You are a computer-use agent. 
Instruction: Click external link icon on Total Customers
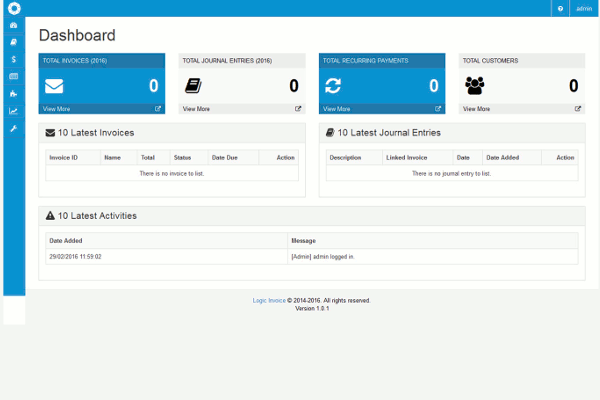tap(577, 109)
